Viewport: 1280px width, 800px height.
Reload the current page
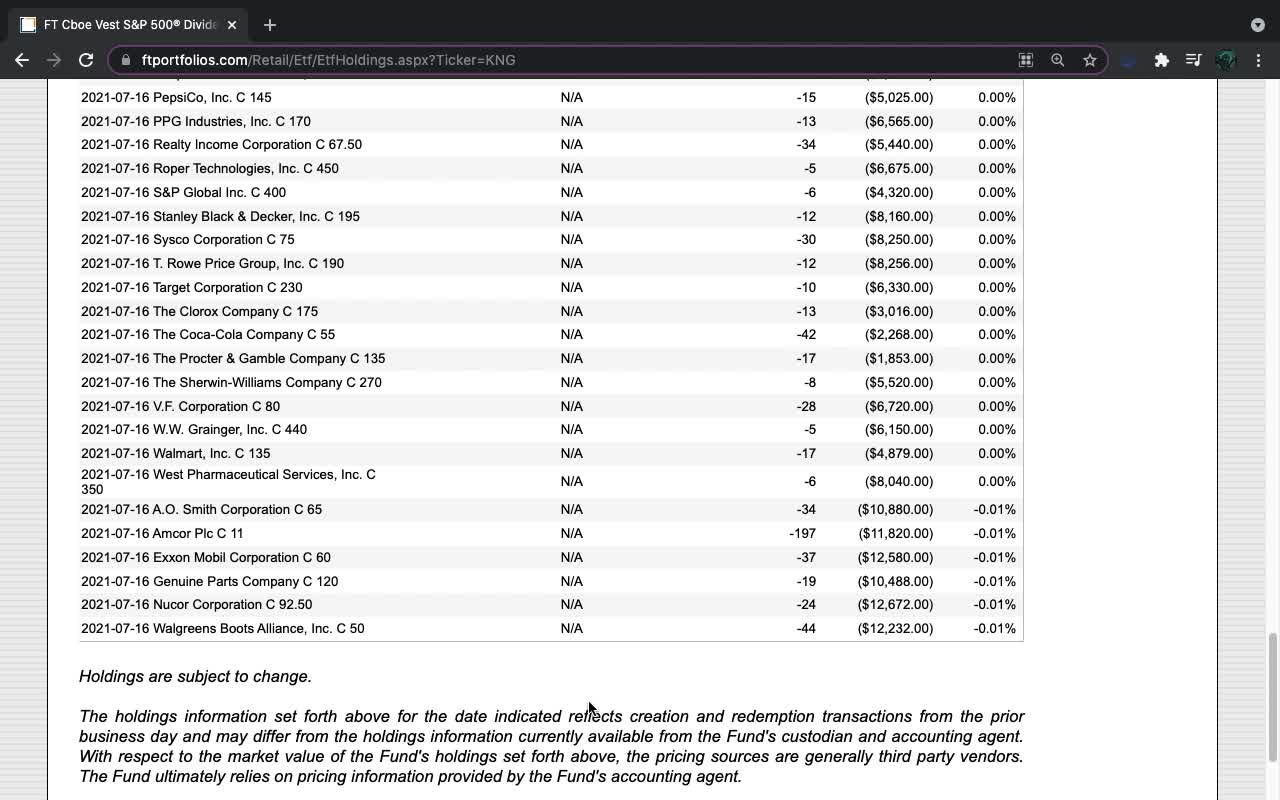86,60
